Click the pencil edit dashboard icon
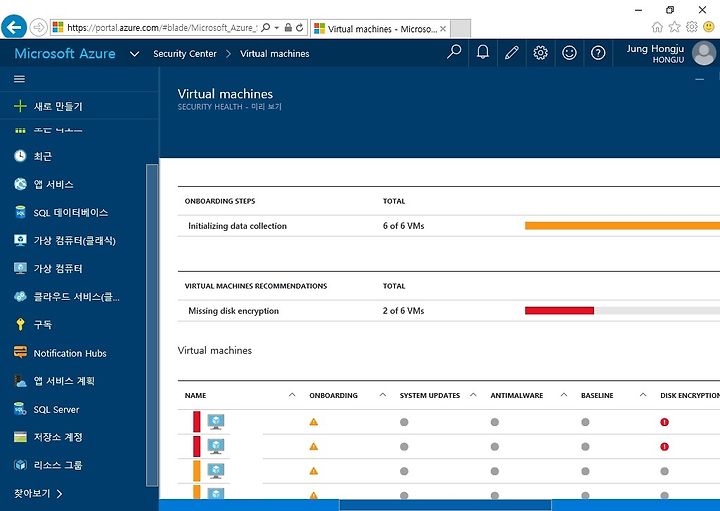The image size is (720, 511). [512, 53]
